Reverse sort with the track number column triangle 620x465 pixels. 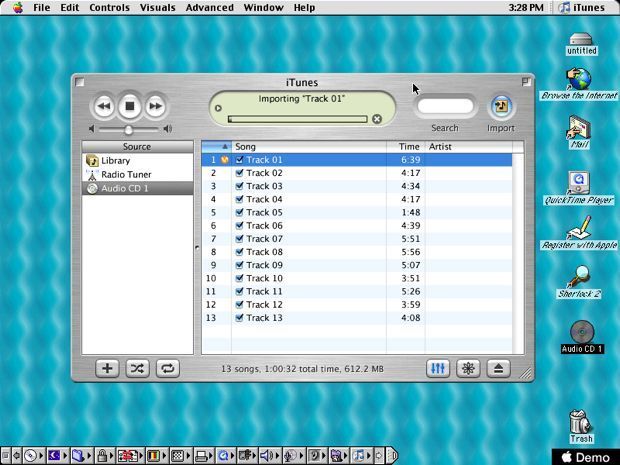[x=225, y=147]
